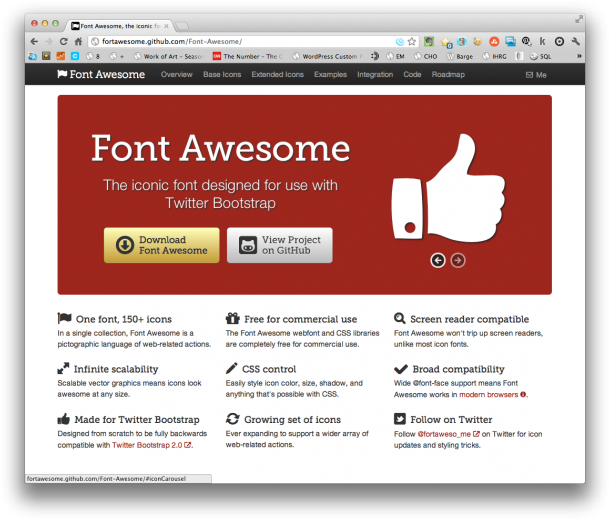Viewport: 609px width, 519px height.
Task: Click the resize arrows icon by Infinite scalability
Action: click(x=63, y=368)
